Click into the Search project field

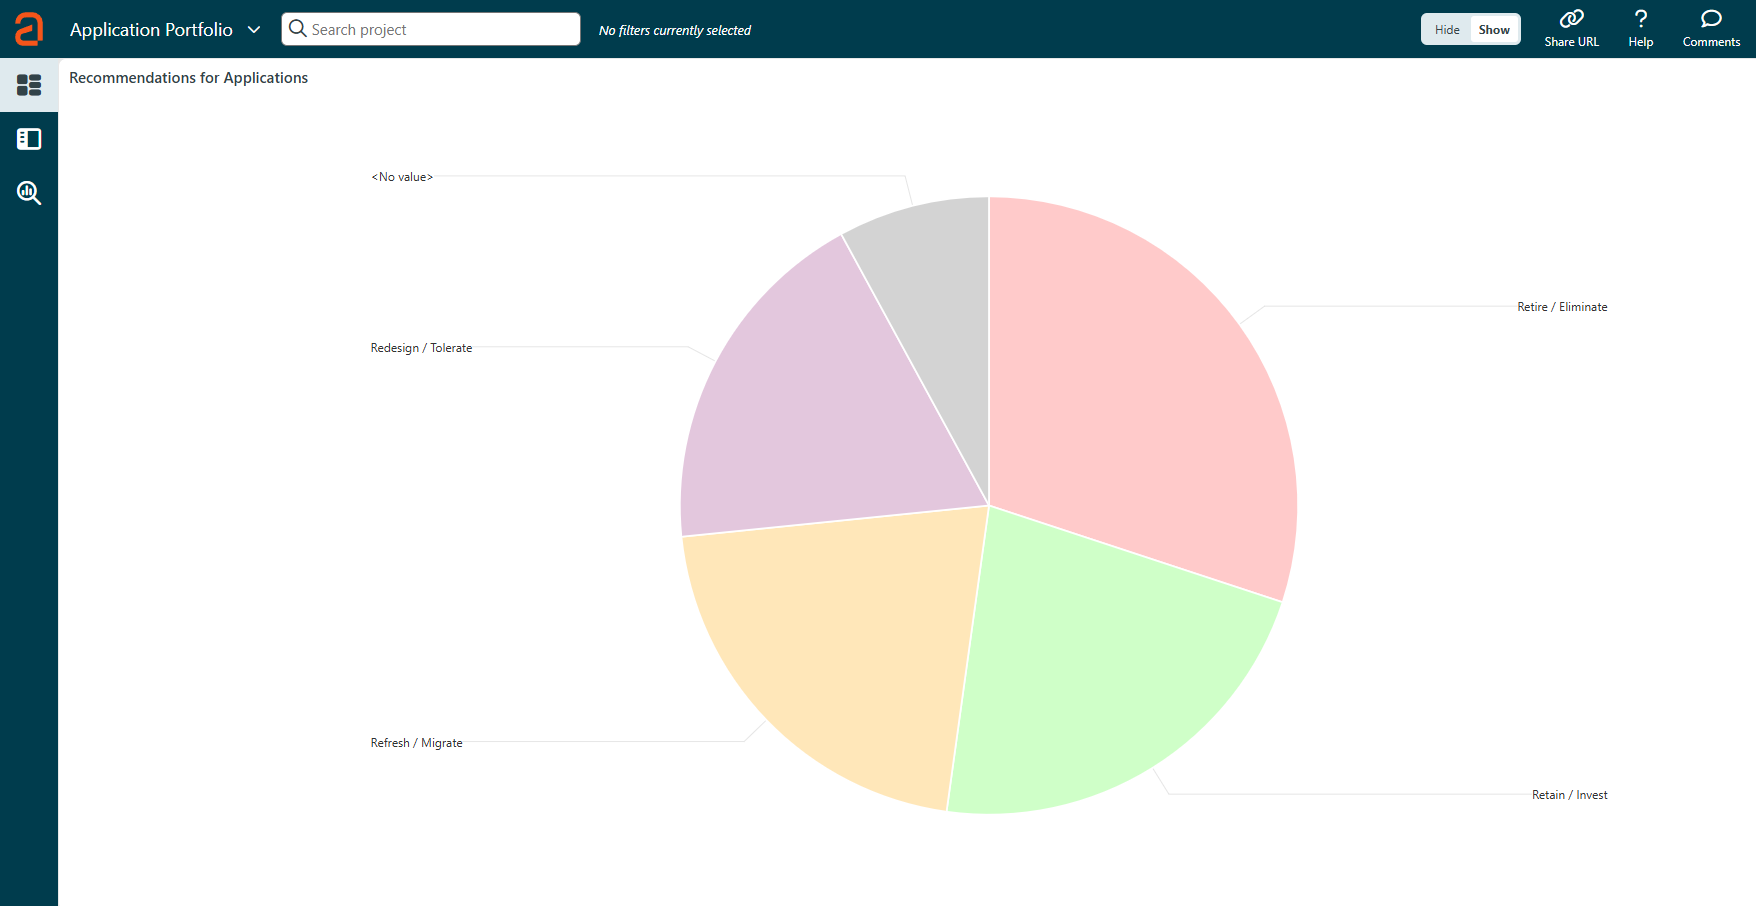(x=440, y=30)
